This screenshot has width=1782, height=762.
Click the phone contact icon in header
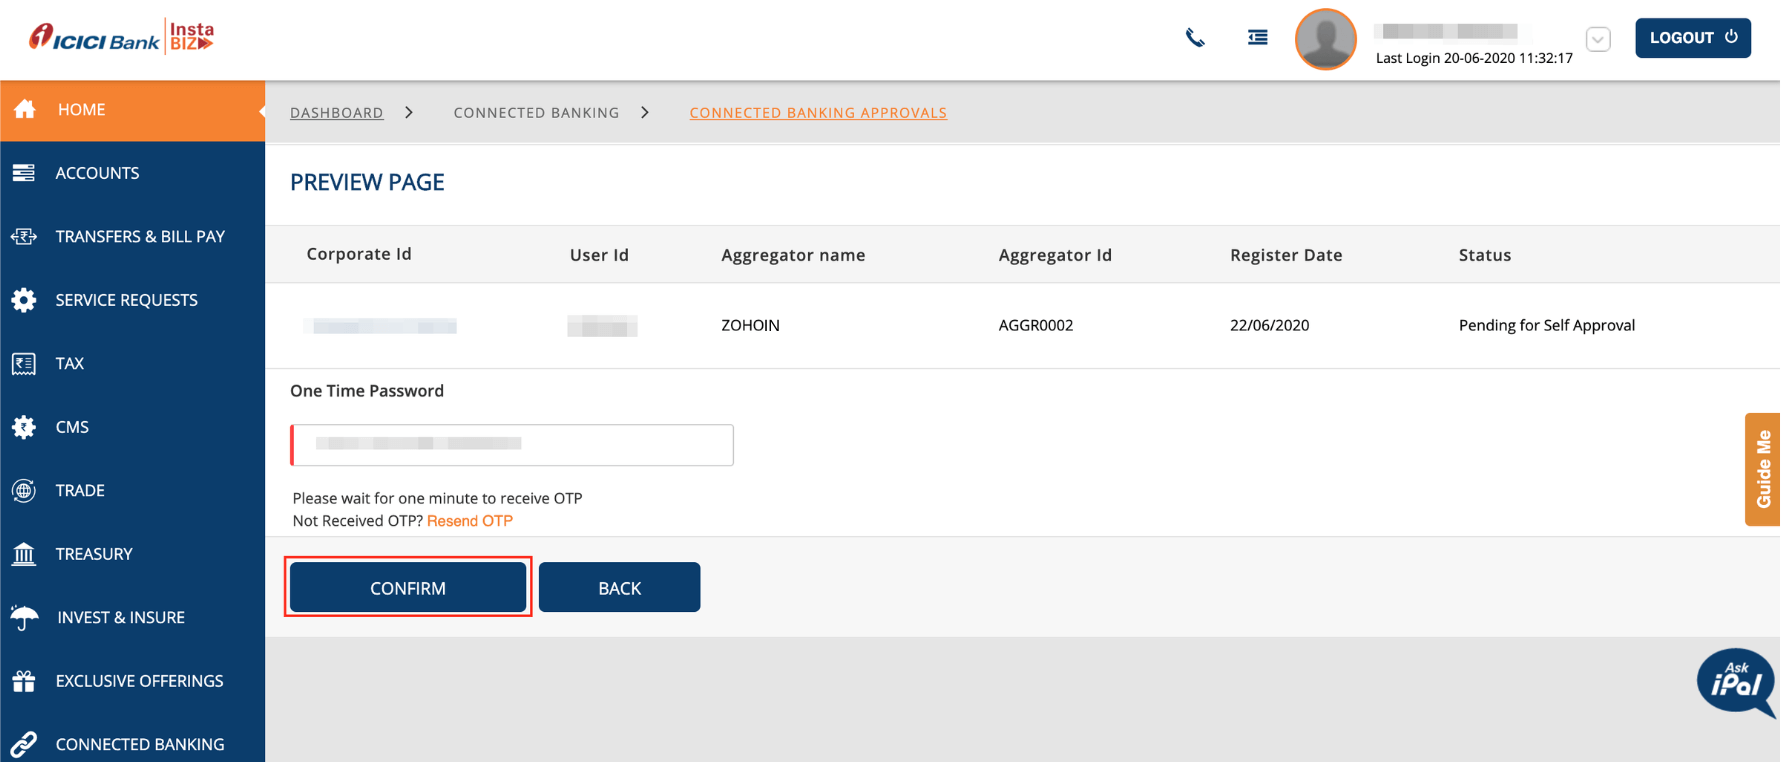tap(1195, 38)
